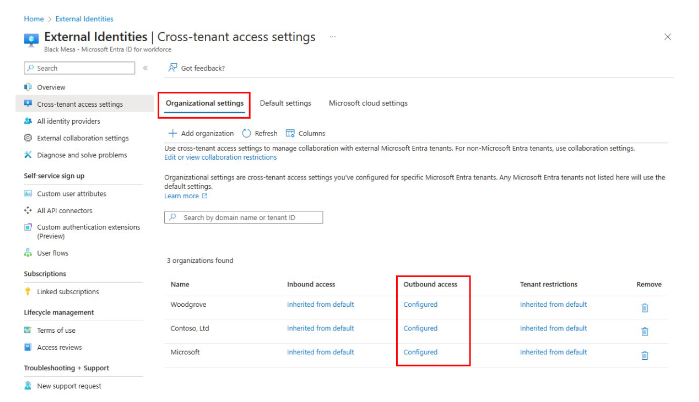Open the Learn more link

[x=185, y=196]
